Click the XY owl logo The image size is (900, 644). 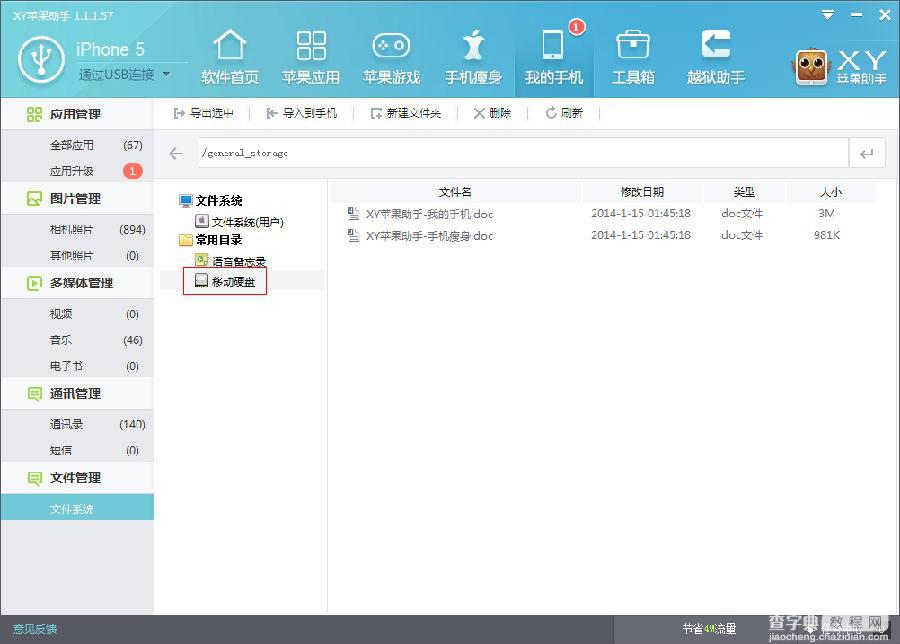(x=811, y=66)
